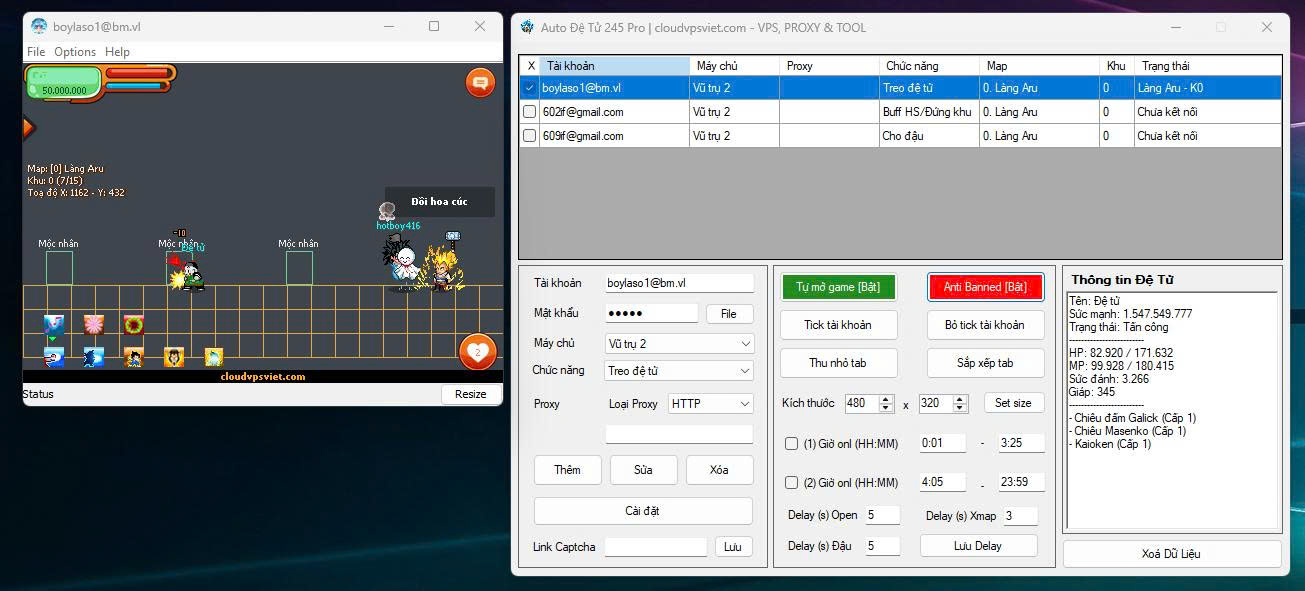Image resolution: width=1305 pixels, height=591 pixels.
Task: Toggle the red Anti Banned [Bật] button
Action: click(x=985, y=287)
